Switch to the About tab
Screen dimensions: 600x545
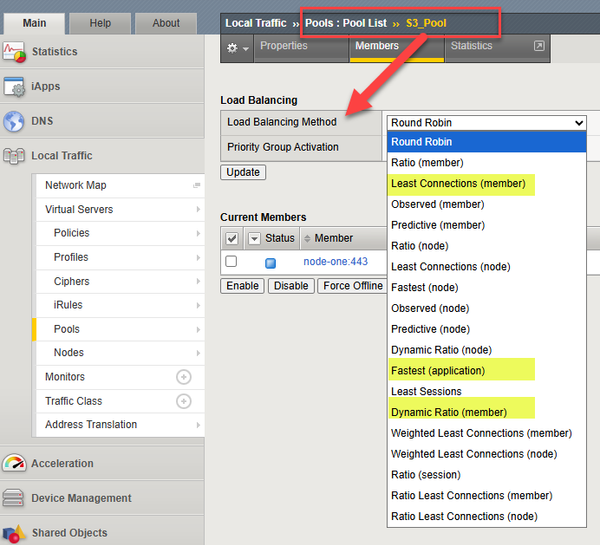[x=166, y=23]
